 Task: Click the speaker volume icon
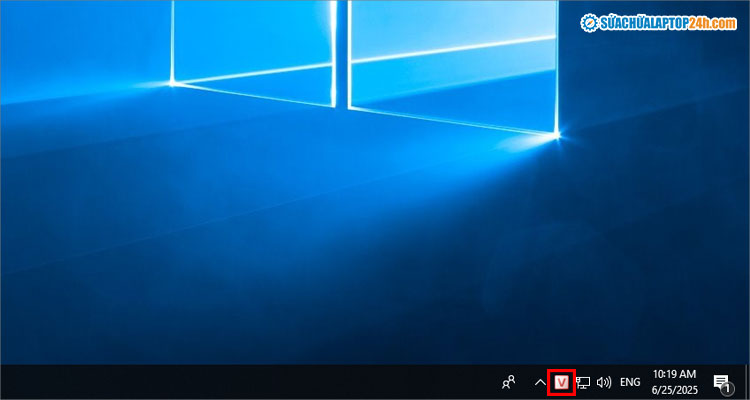604,382
